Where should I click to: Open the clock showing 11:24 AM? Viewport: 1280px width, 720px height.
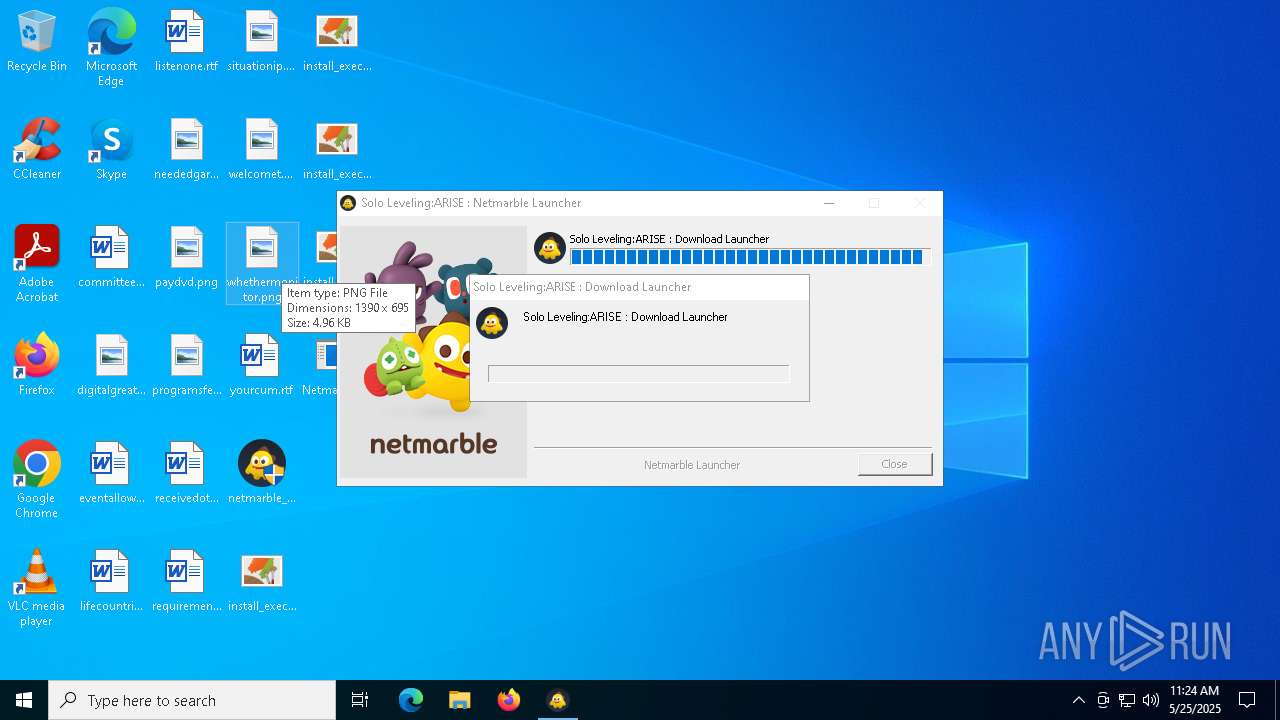point(1195,700)
